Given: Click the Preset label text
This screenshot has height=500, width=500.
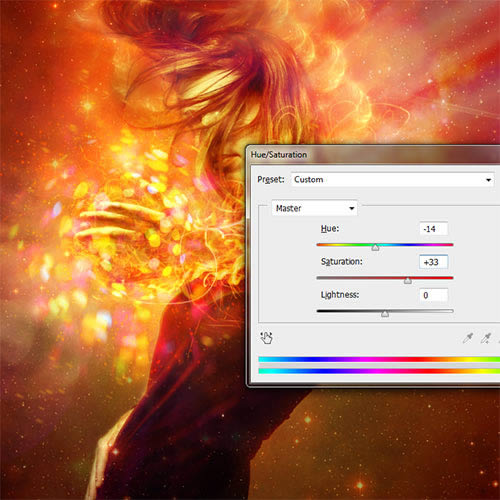Looking at the screenshot, I should point(271,180).
